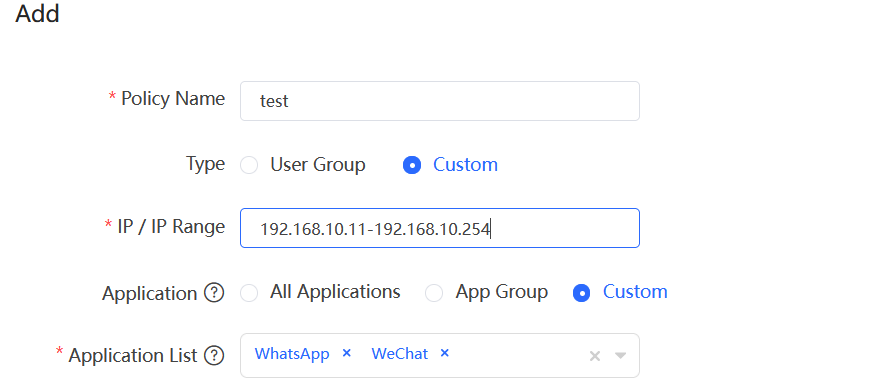Click into the IP / IP Range field
The width and height of the screenshot is (878, 386).
[440, 228]
